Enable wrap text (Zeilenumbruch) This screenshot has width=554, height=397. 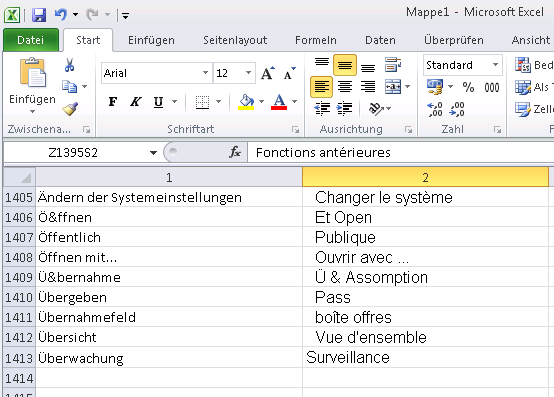[x=393, y=65]
